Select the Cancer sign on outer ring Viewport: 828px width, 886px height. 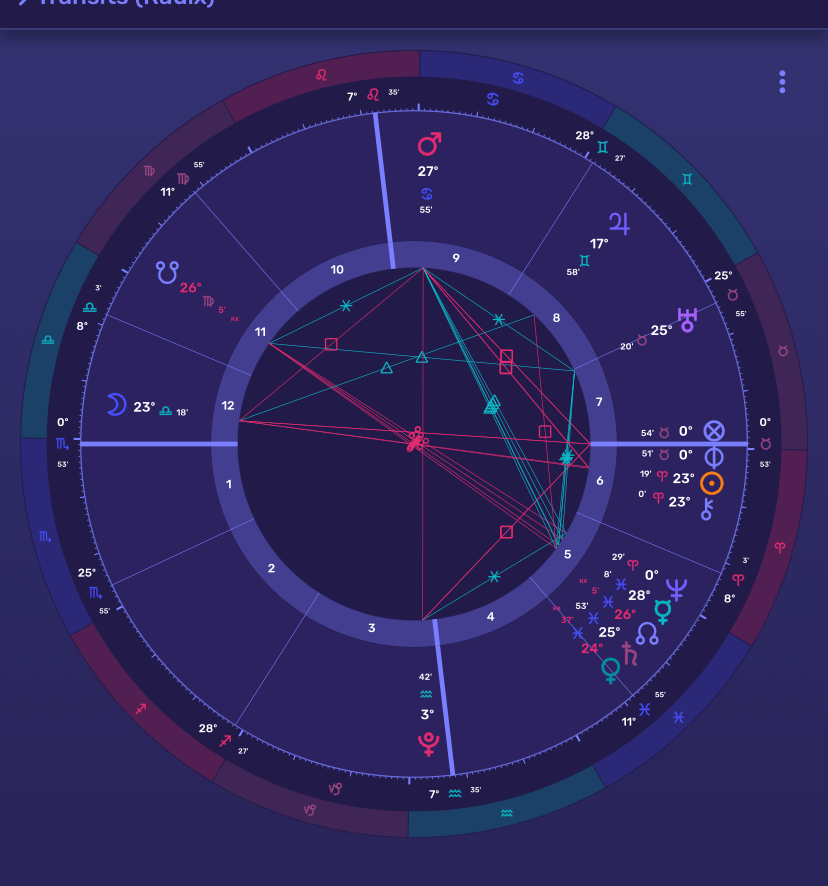[518, 78]
